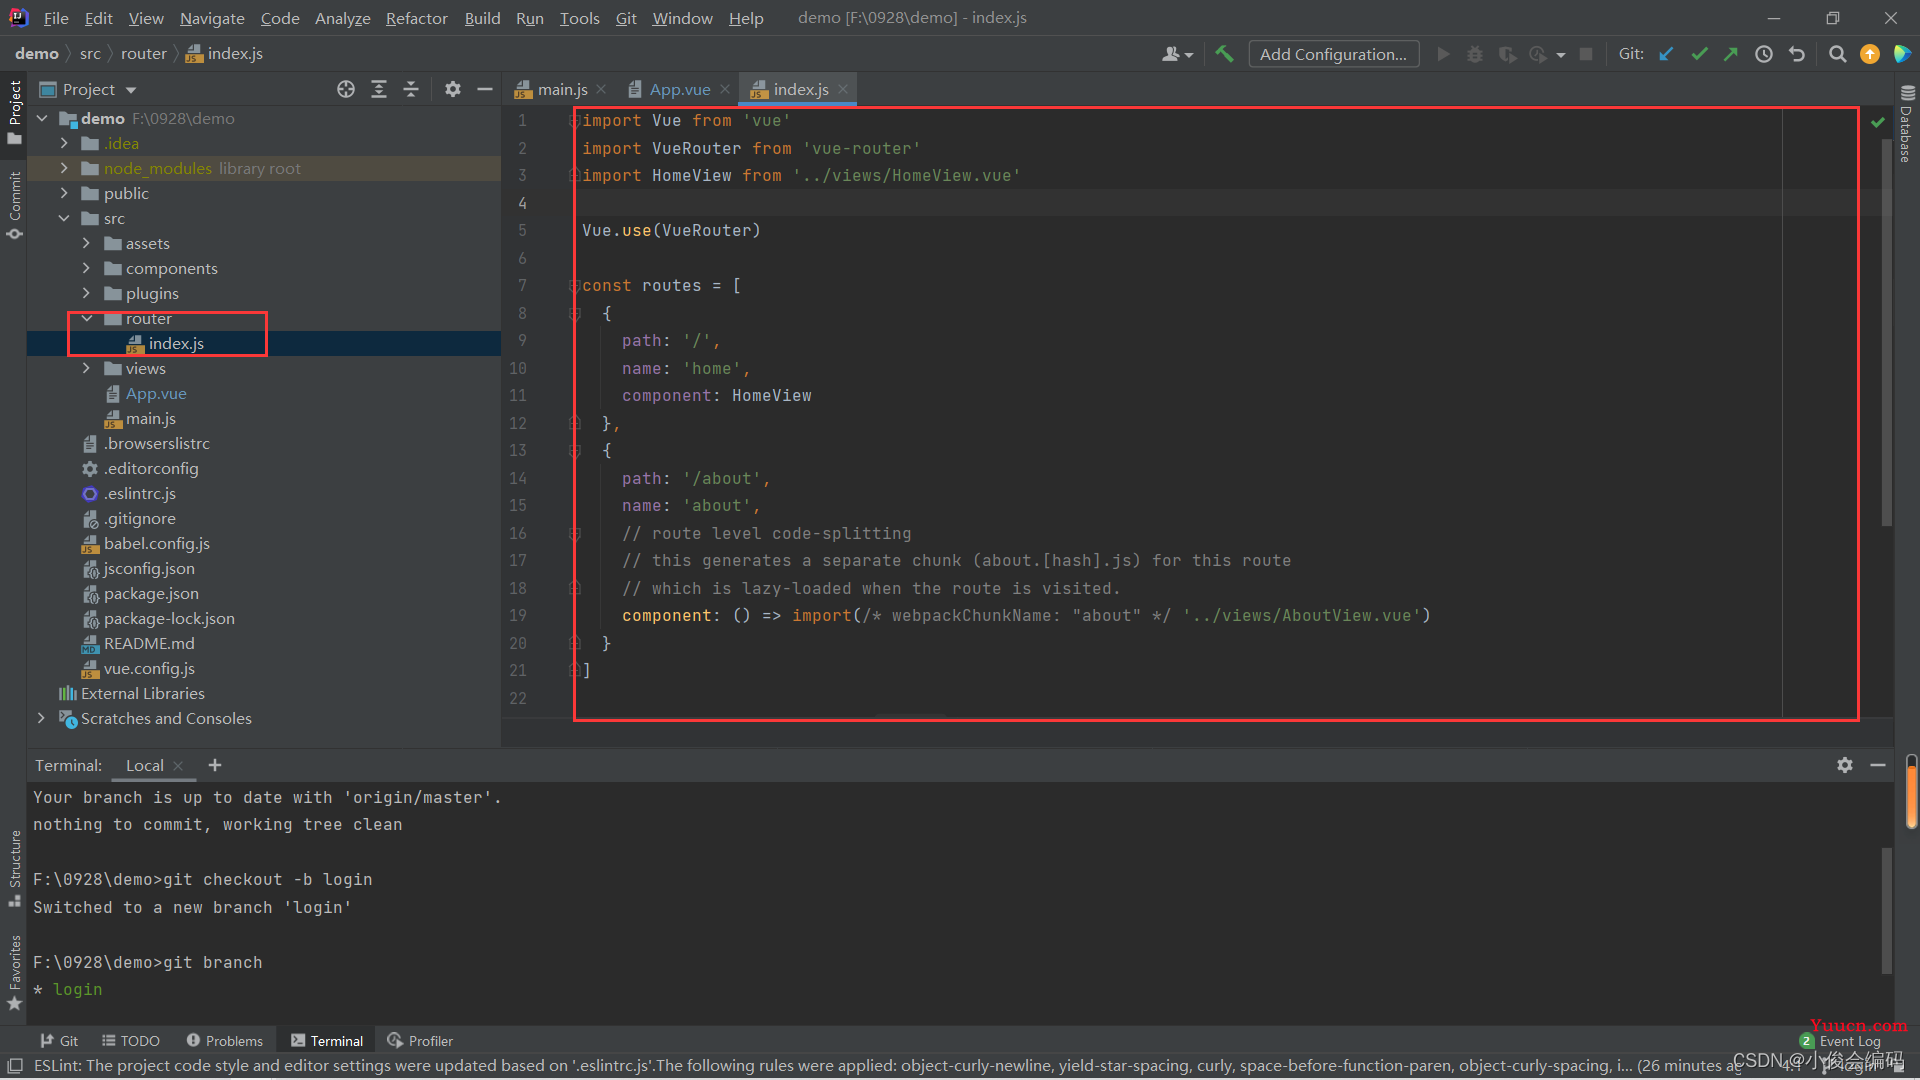Open the Event Log
Screen dimensions: 1920x1080
coord(1841,1041)
